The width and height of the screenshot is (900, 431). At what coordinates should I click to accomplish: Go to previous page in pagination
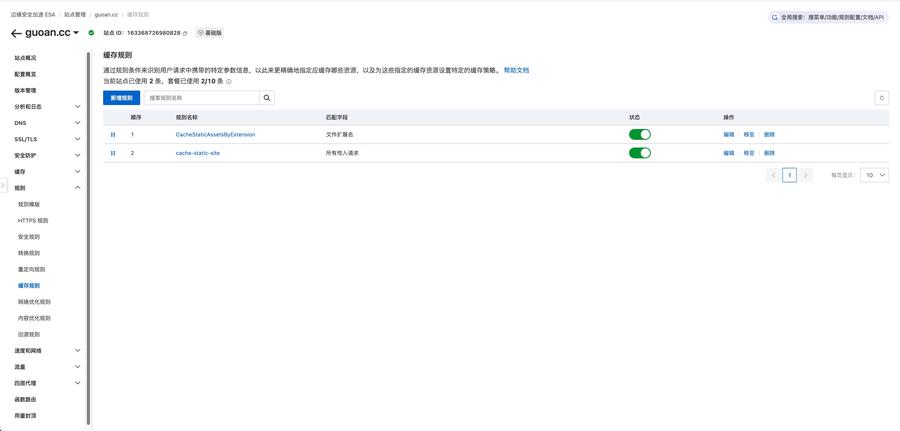(773, 175)
